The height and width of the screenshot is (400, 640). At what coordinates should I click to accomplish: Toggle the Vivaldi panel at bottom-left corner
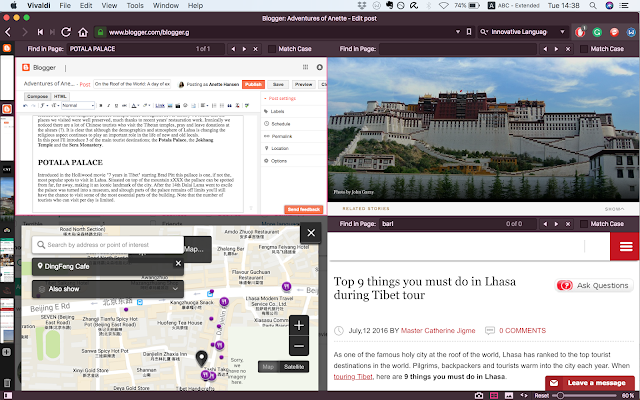point(7,396)
